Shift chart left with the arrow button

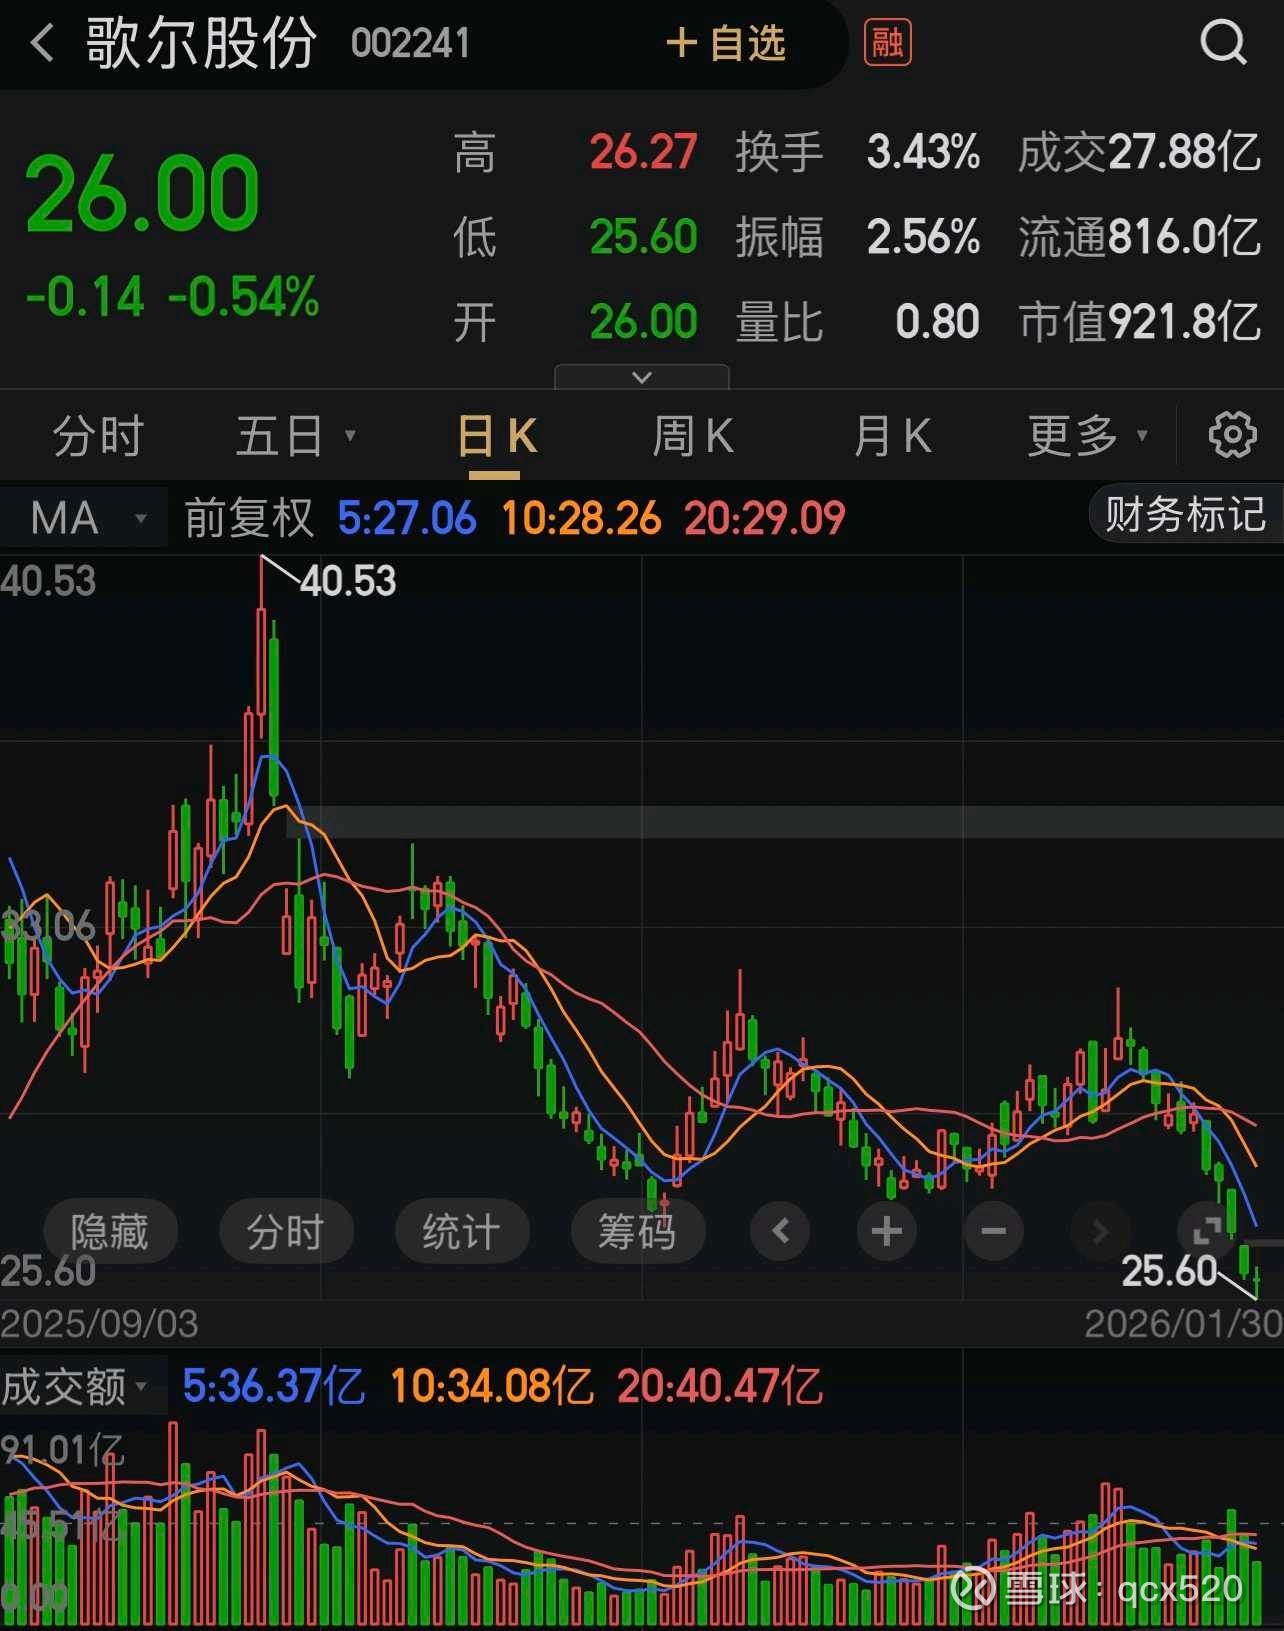(781, 1231)
